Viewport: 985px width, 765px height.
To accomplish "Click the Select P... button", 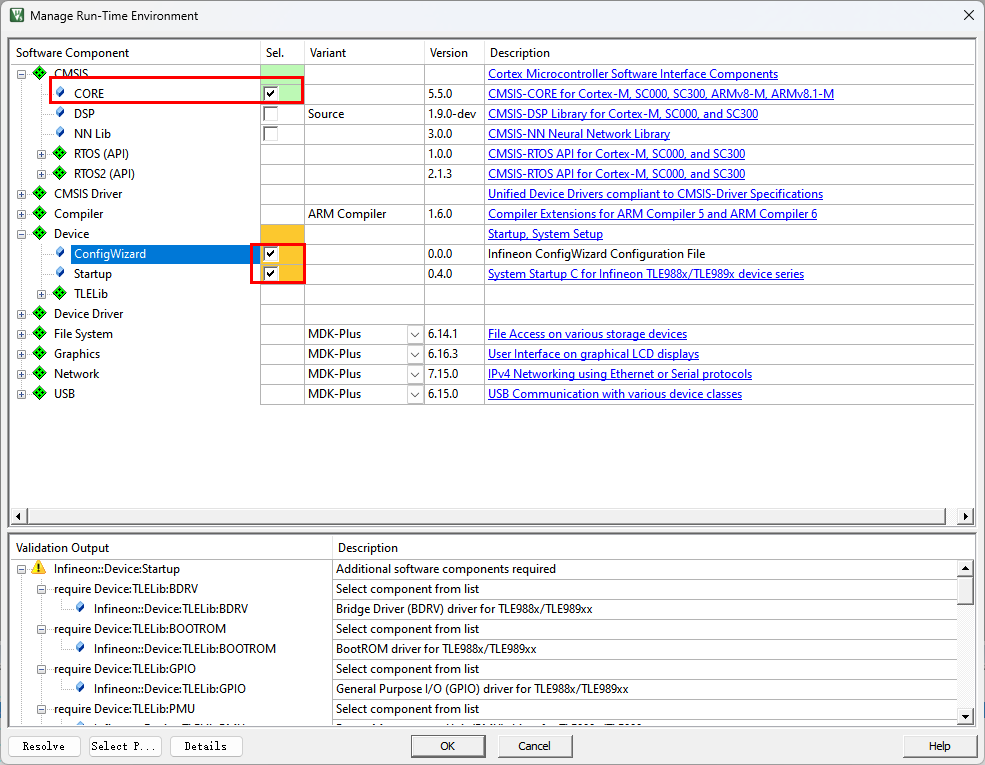I will point(125,746).
